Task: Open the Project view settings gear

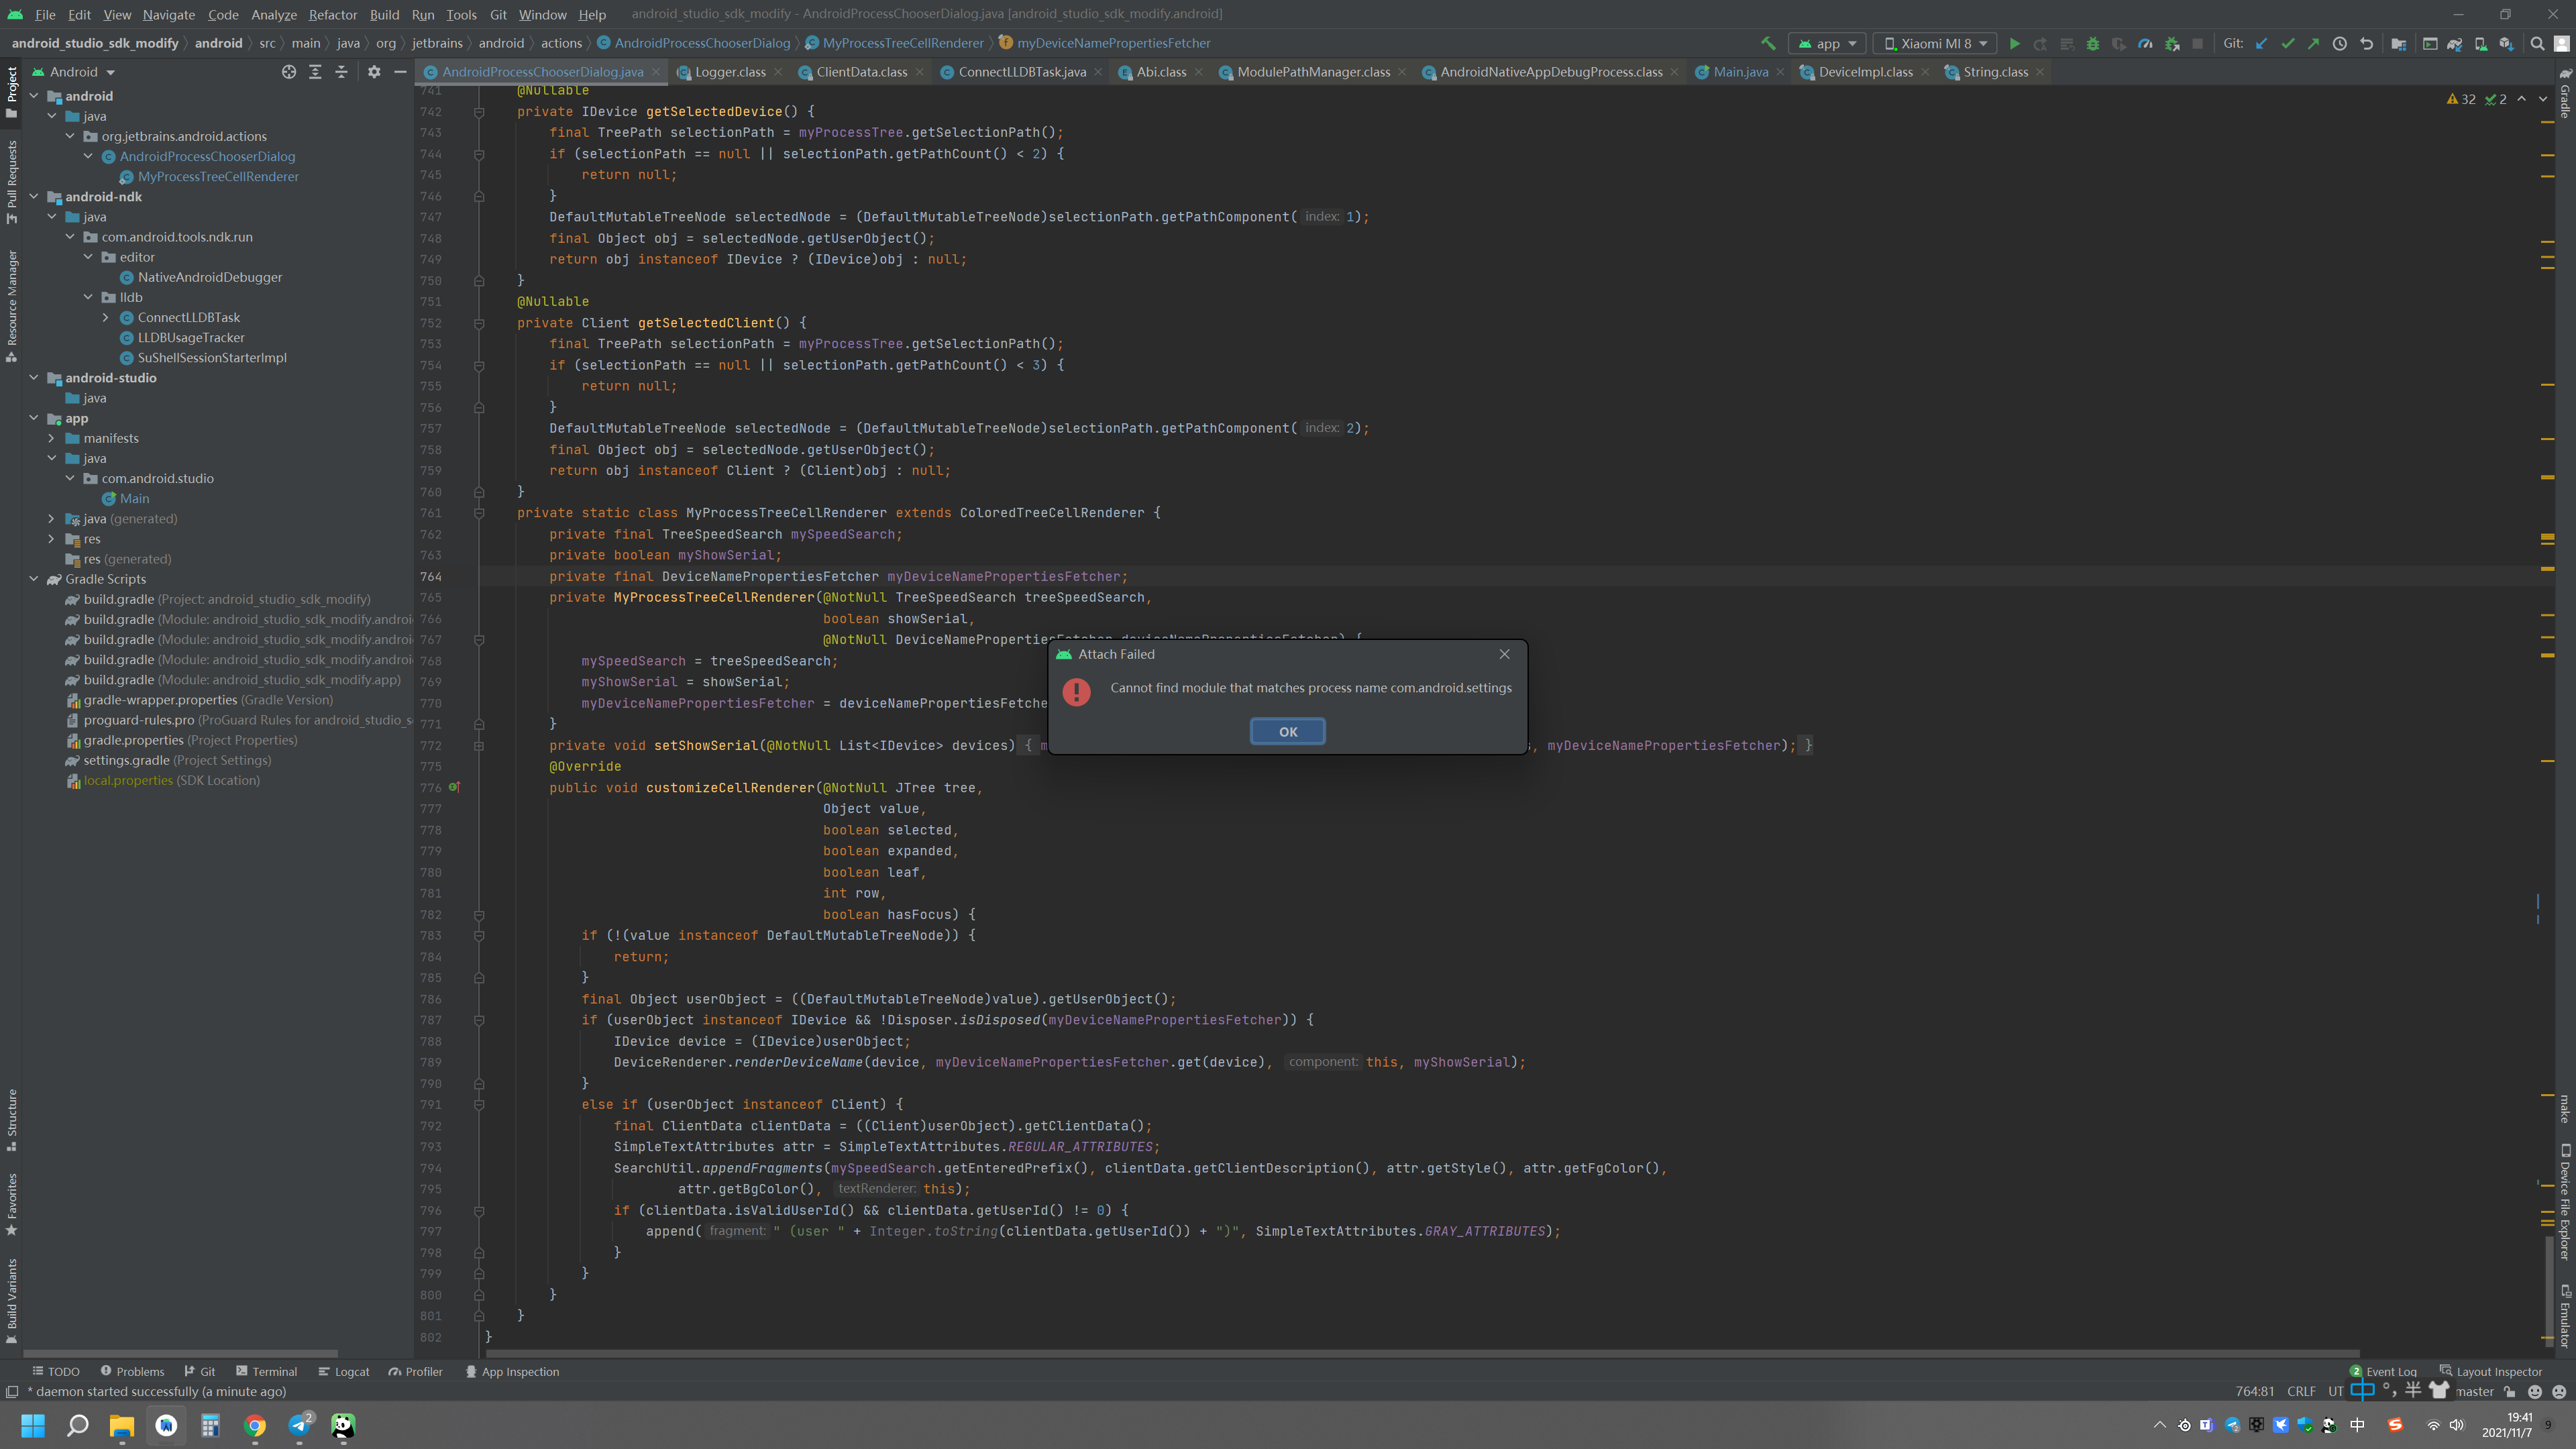Action: 374,72
